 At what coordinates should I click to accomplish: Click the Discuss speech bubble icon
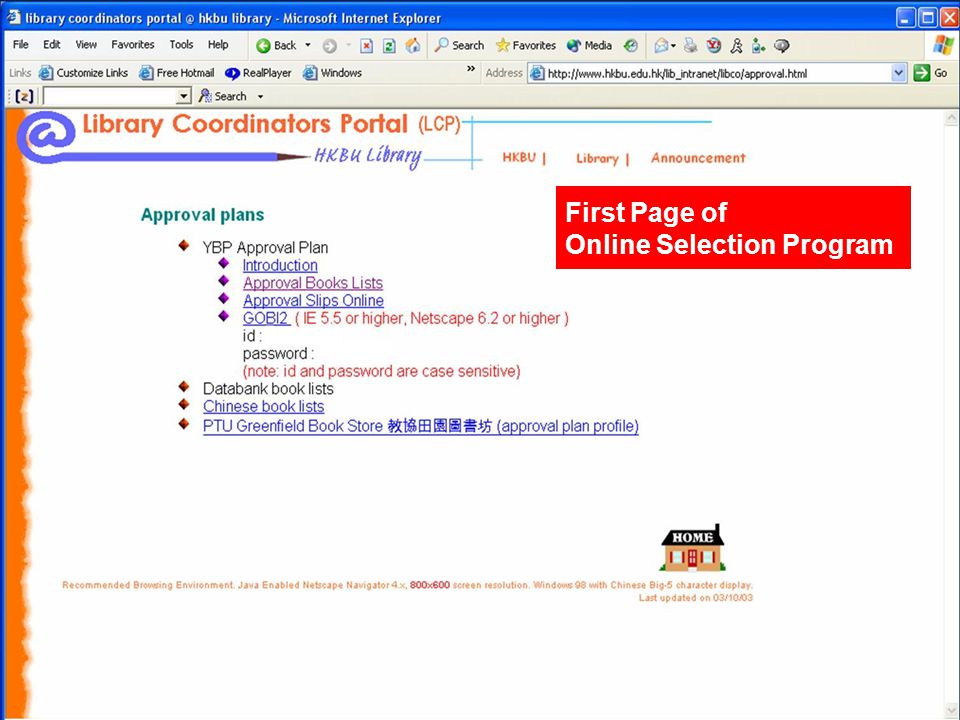tap(782, 45)
